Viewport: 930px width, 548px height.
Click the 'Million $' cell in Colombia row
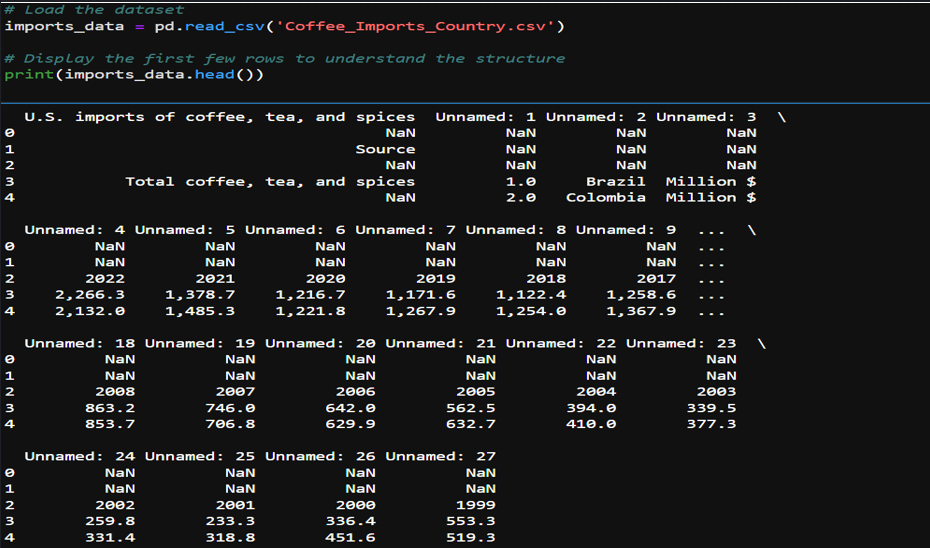(711, 197)
